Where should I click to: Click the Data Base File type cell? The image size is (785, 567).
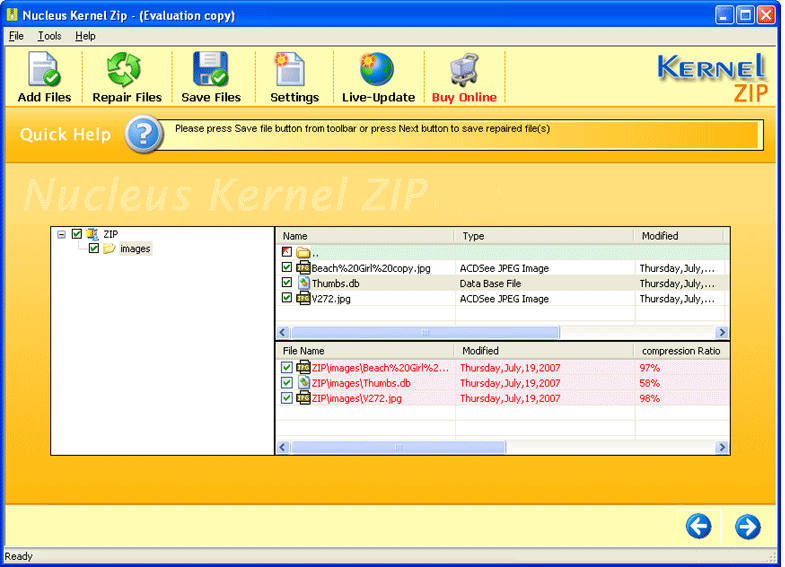tap(490, 283)
